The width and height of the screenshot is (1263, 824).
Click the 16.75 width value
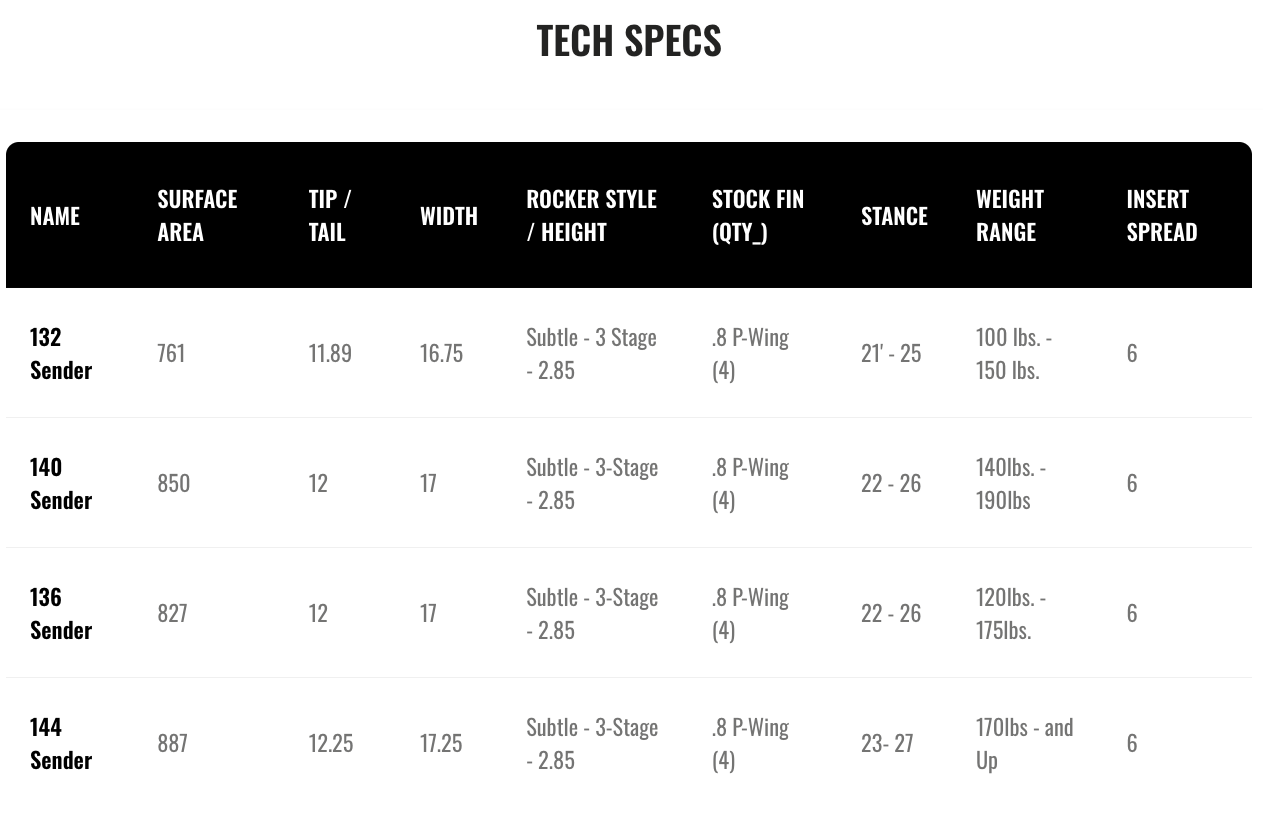click(441, 353)
